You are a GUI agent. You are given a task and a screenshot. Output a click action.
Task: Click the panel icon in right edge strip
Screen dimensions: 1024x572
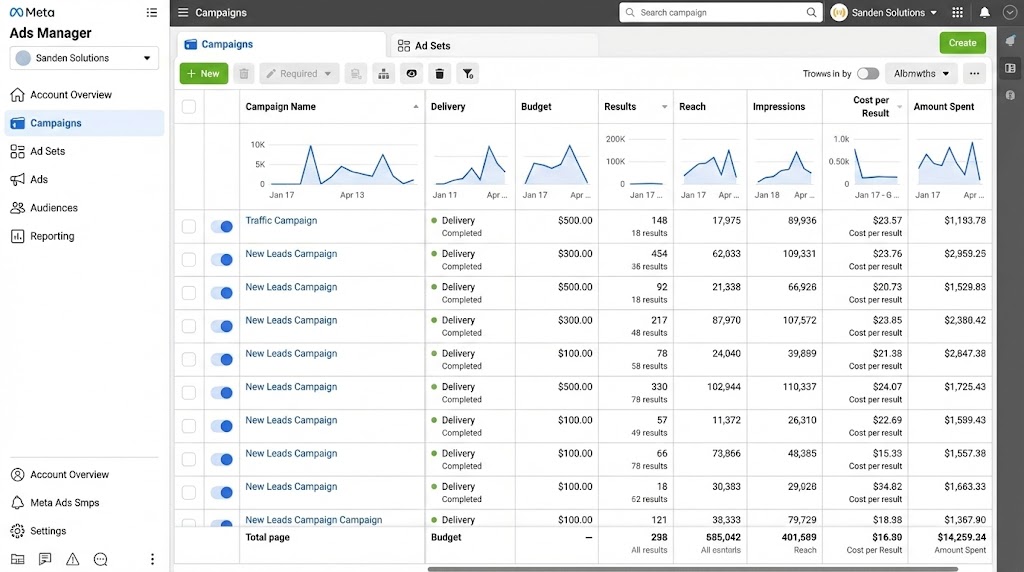1010,68
